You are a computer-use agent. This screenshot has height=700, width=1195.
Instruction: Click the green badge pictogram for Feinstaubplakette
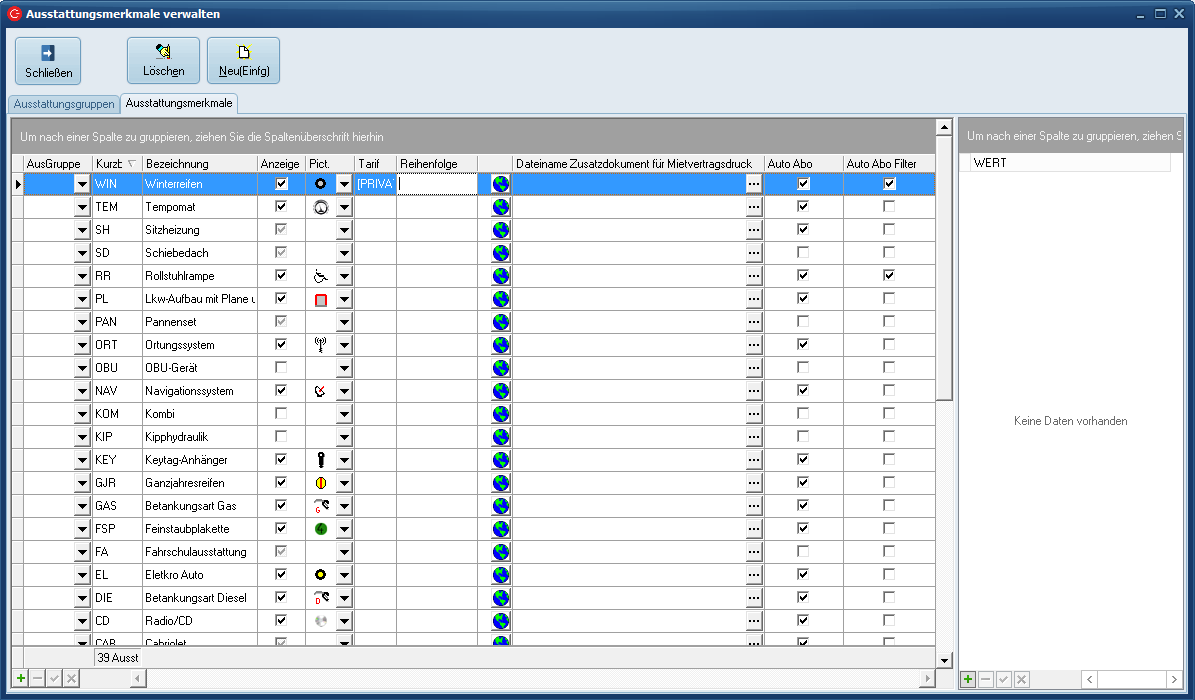click(320, 529)
